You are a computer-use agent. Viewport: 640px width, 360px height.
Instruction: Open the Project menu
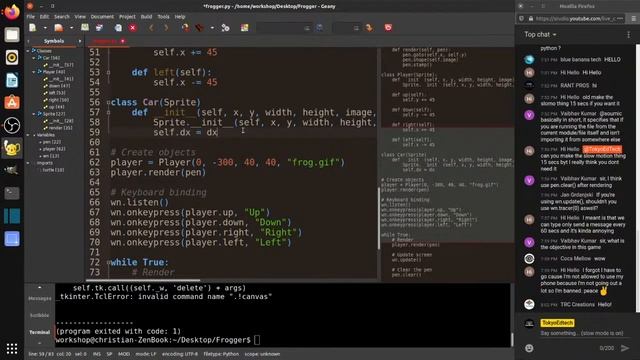[127, 17]
